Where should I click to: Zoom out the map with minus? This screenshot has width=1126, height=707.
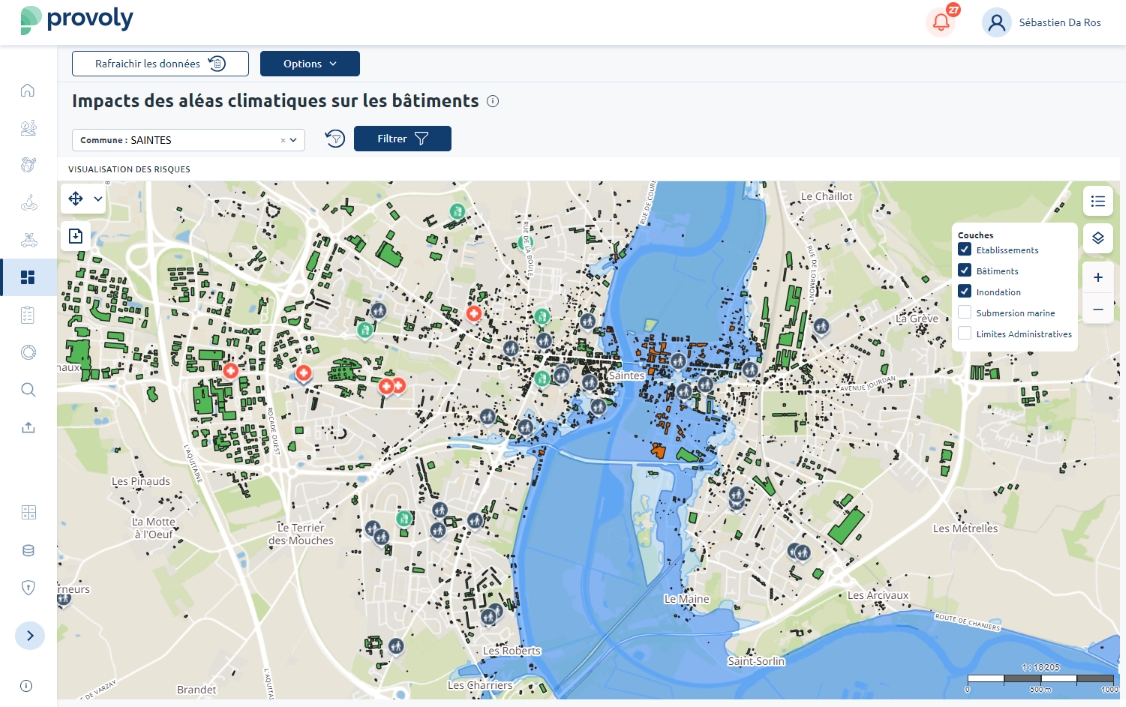pos(1098,309)
